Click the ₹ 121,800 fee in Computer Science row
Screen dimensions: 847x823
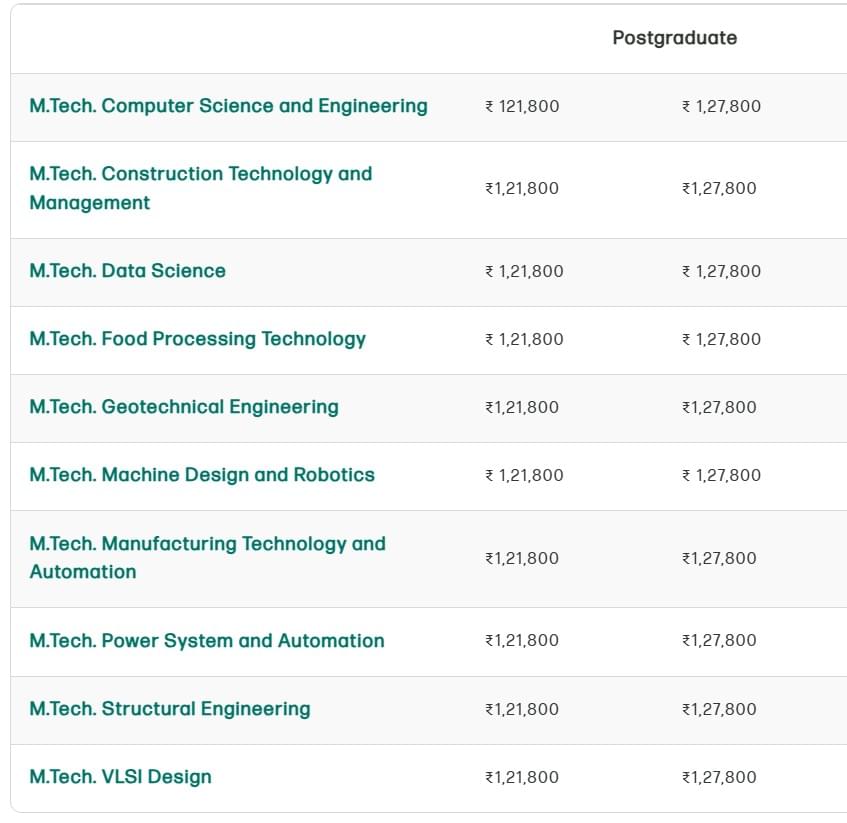pyautogui.click(x=522, y=106)
